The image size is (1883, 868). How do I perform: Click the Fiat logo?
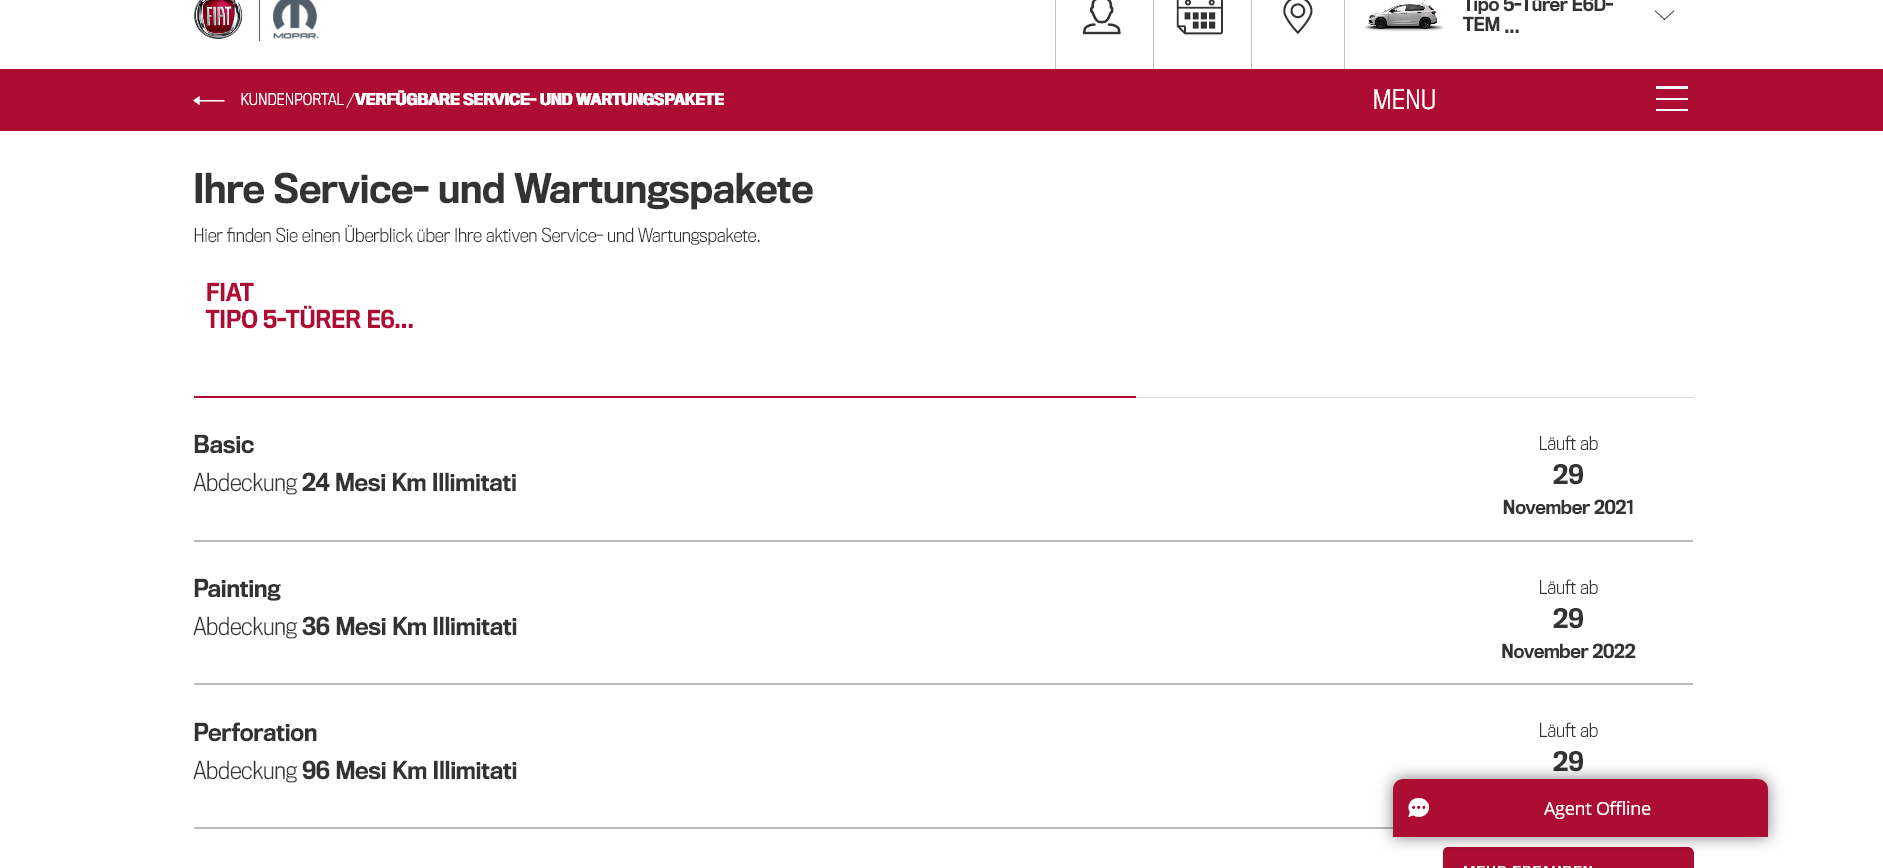point(218,17)
